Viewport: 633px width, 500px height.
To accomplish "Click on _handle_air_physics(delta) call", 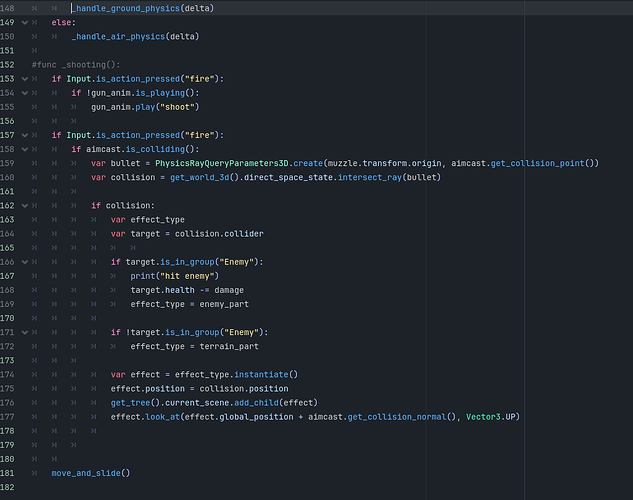I will point(135,36).
